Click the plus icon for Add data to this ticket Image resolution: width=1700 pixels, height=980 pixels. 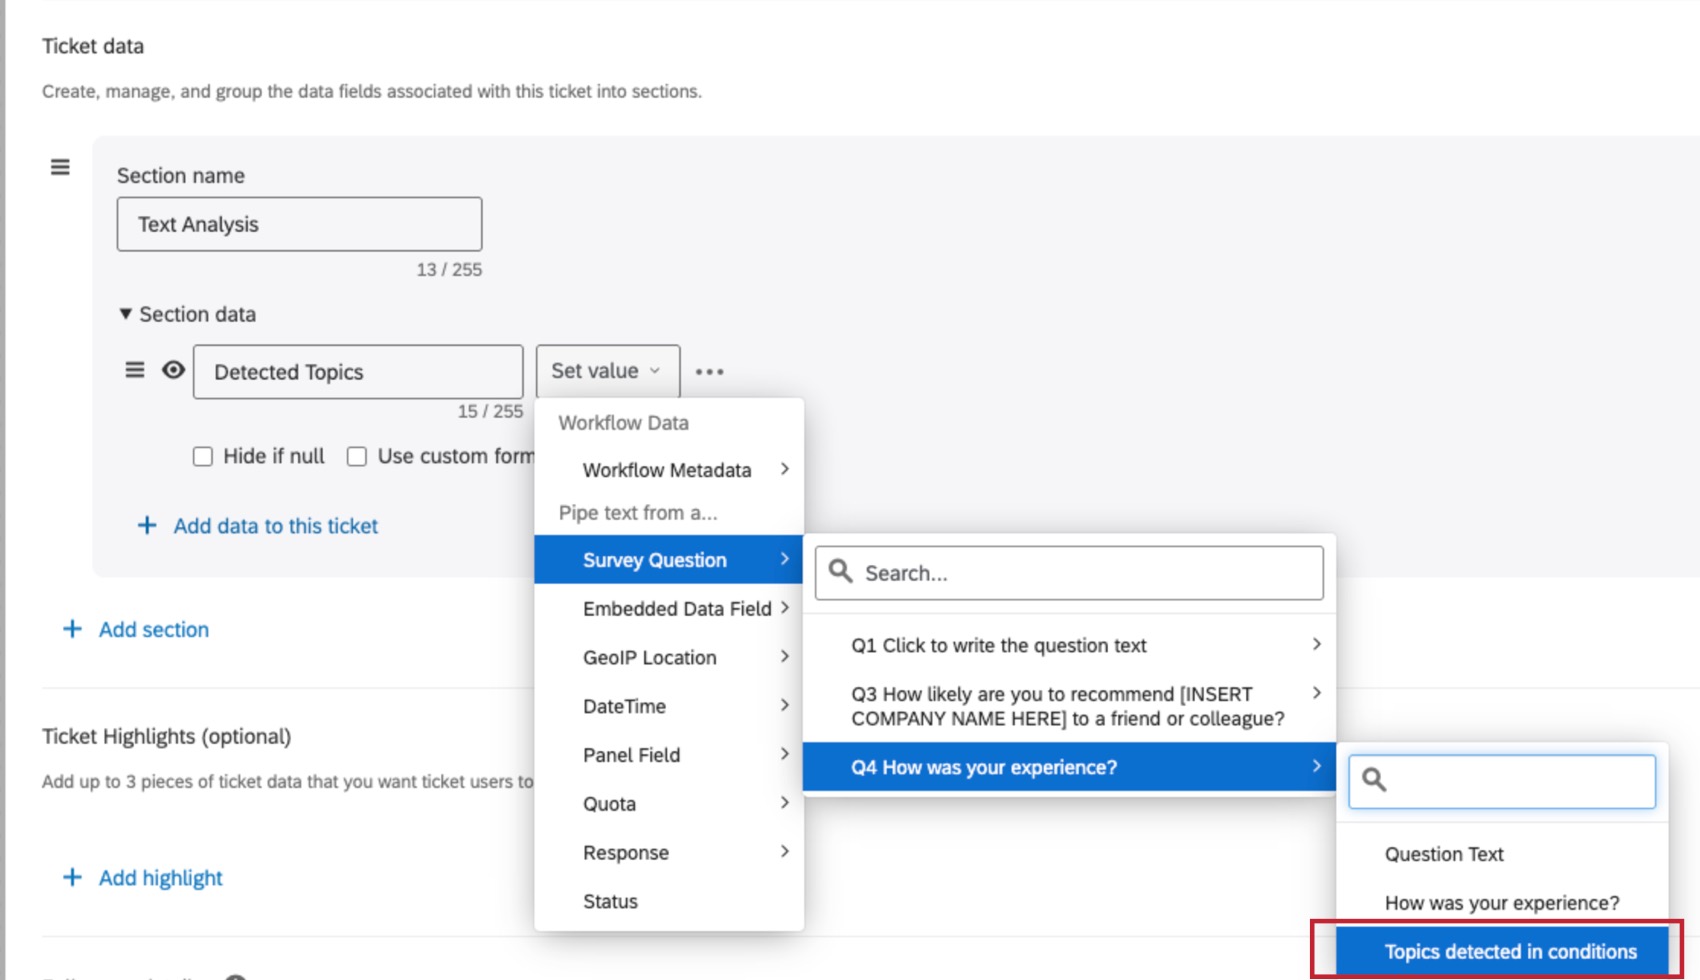pos(147,525)
